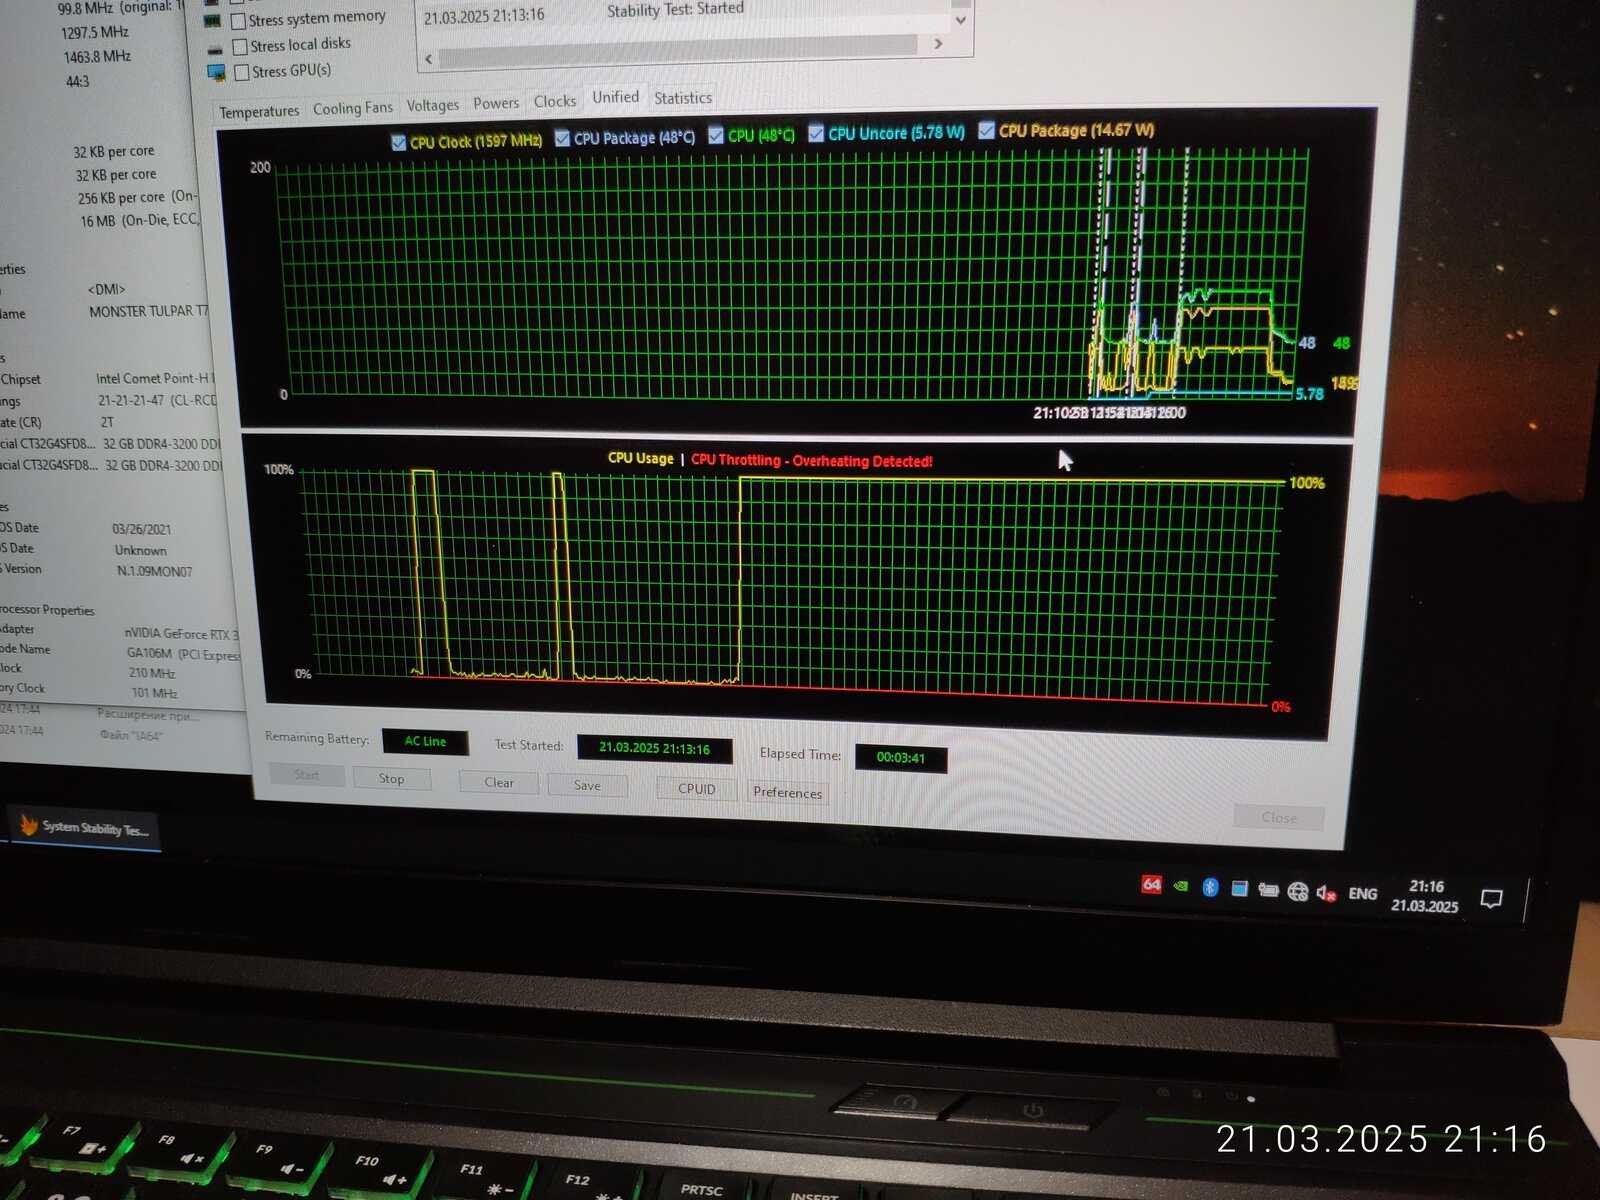Select the '1463.8 MHz' value in background window

tap(96, 57)
